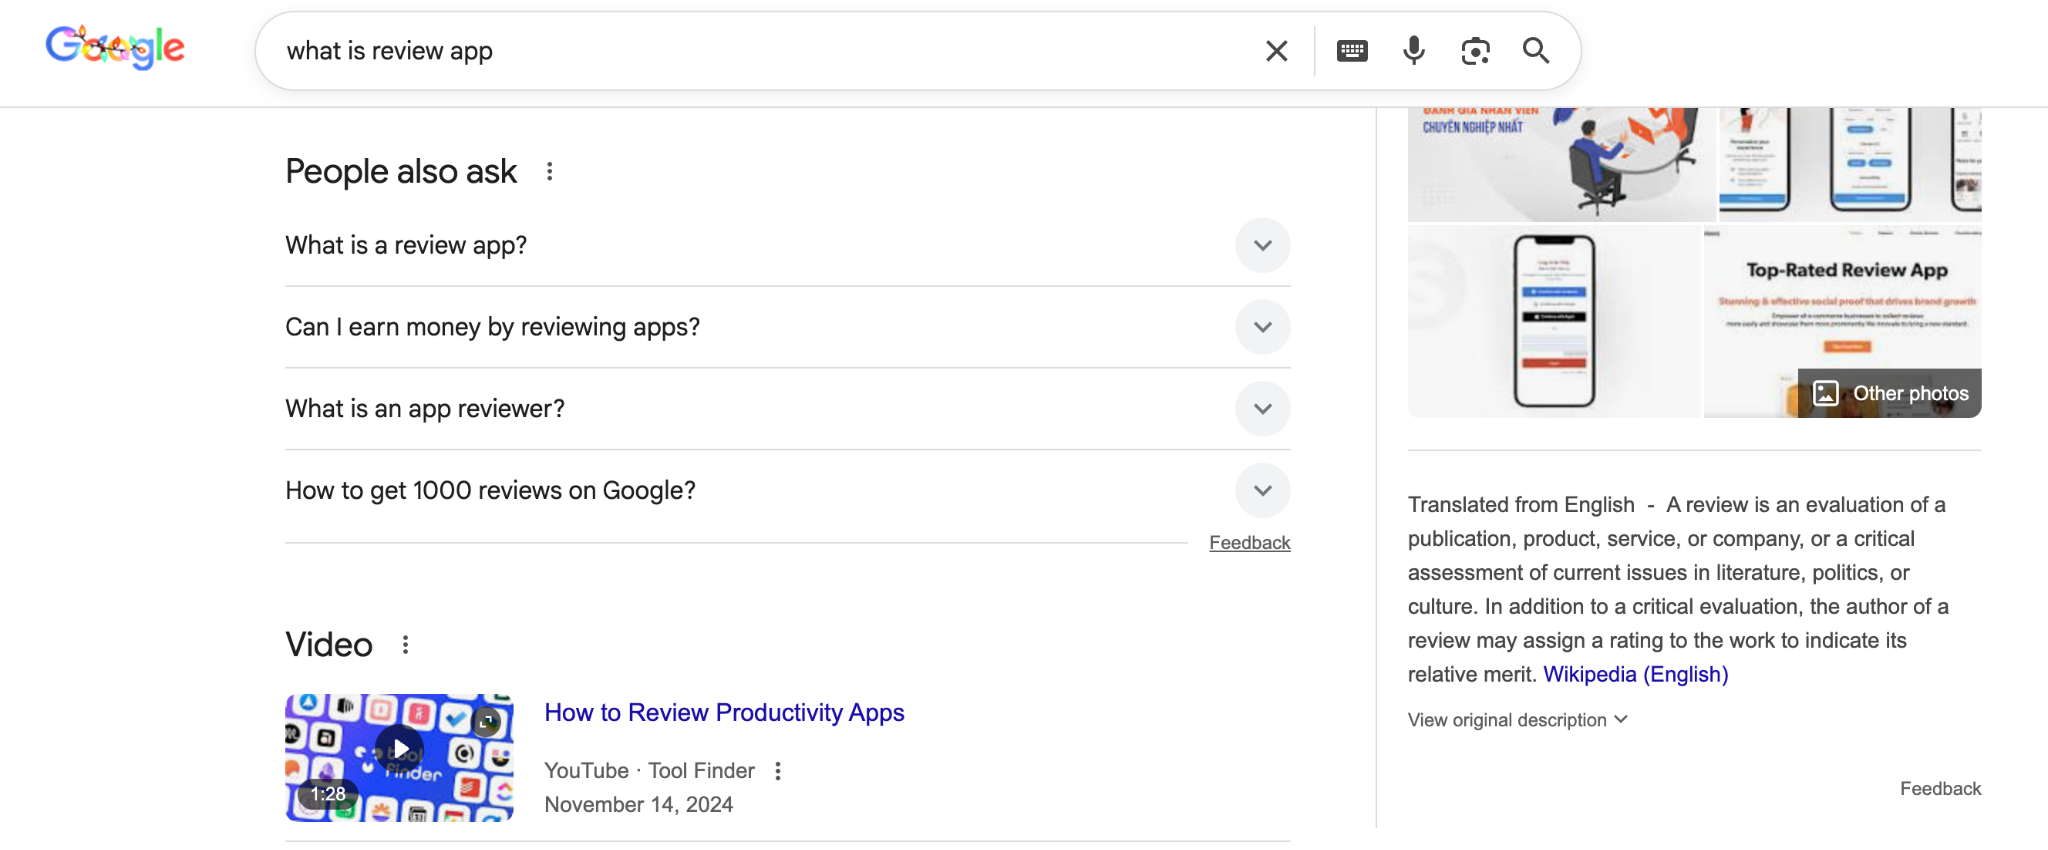Open the image of man at desk

coord(1562,164)
